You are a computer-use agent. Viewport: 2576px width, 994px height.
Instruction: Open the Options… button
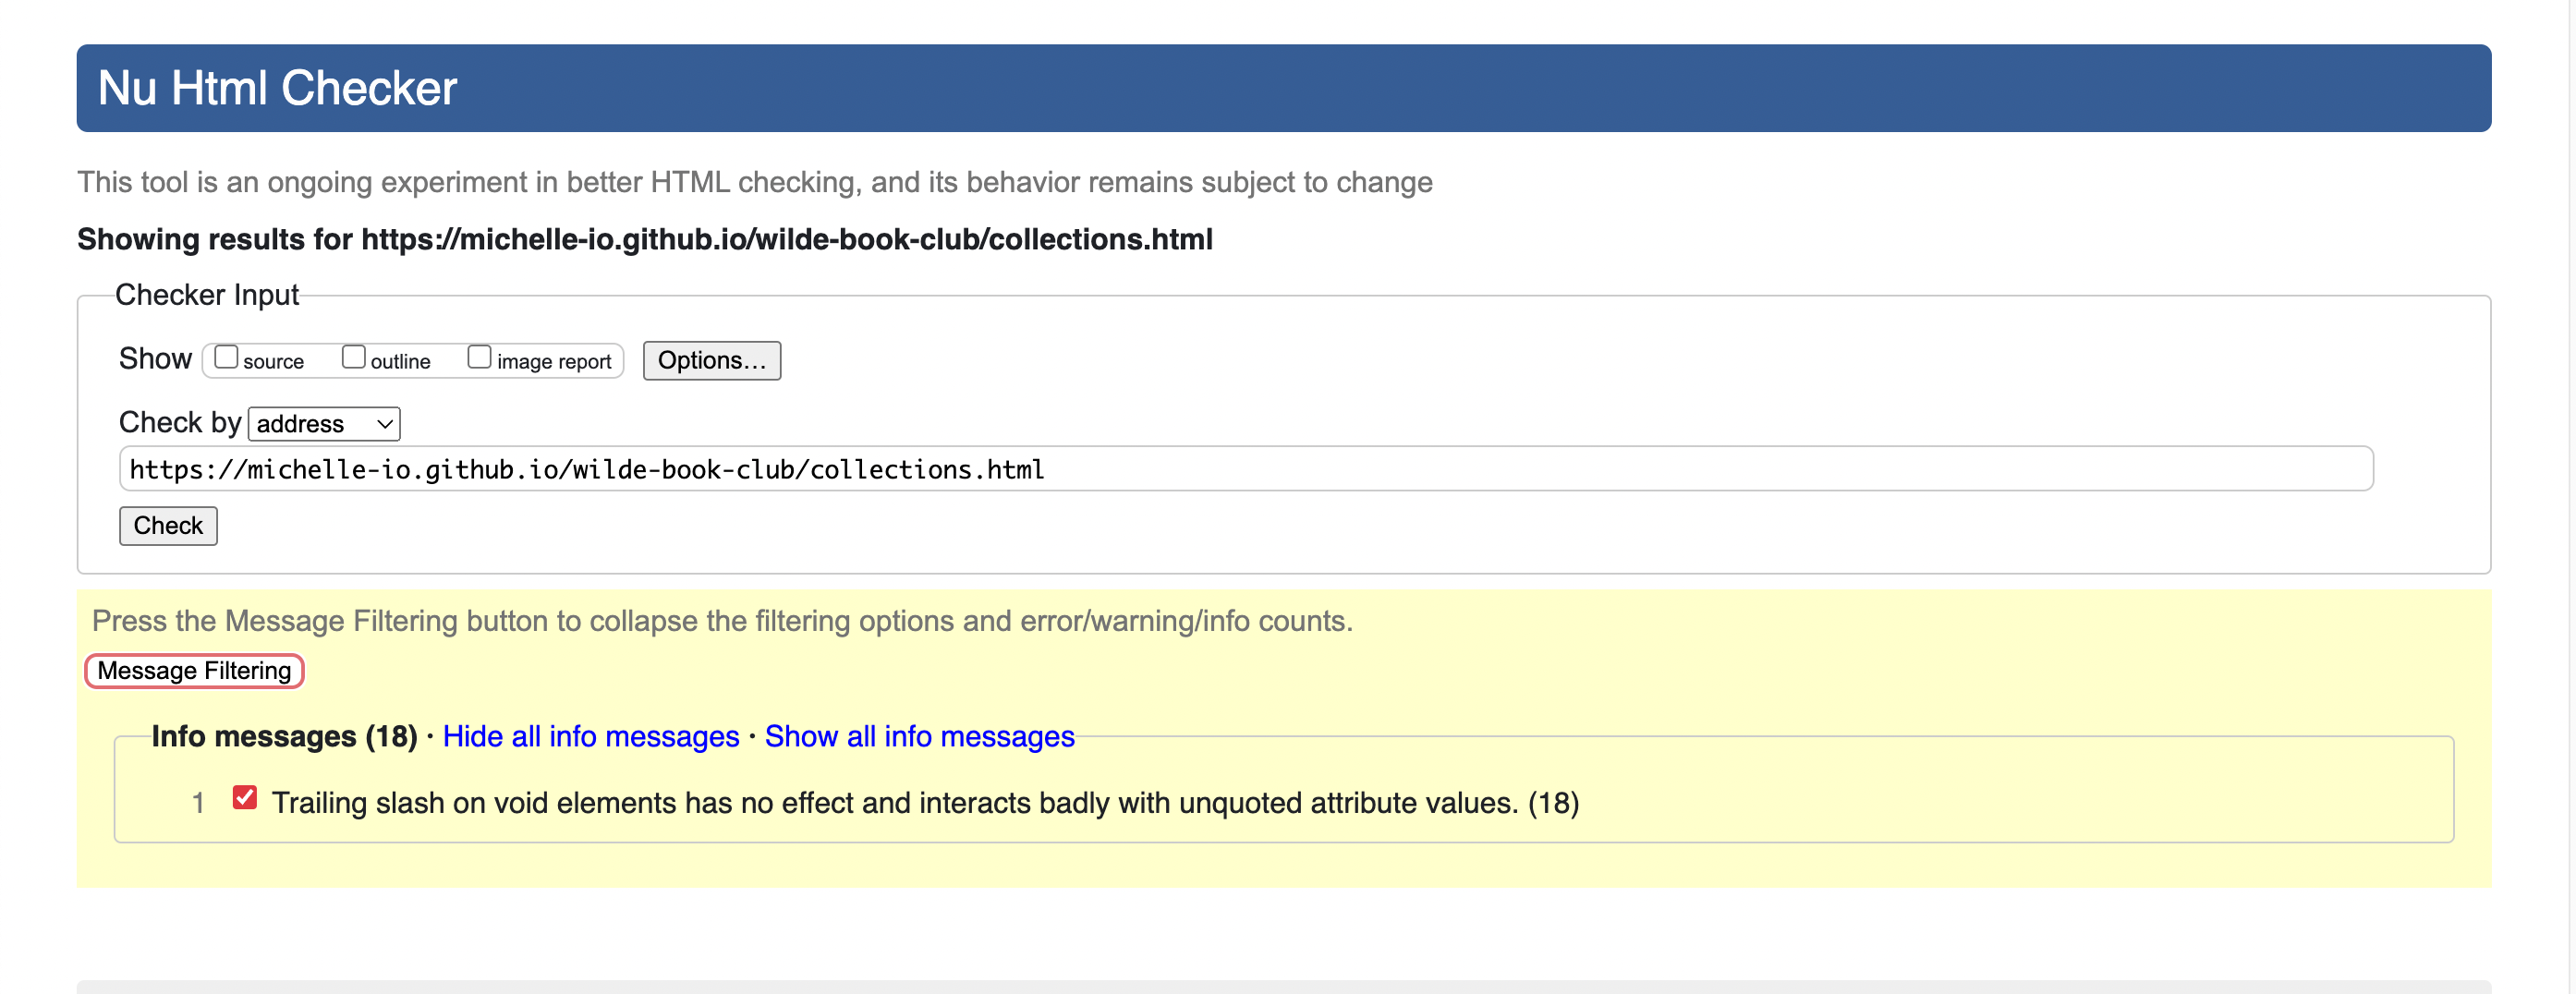(711, 361)
